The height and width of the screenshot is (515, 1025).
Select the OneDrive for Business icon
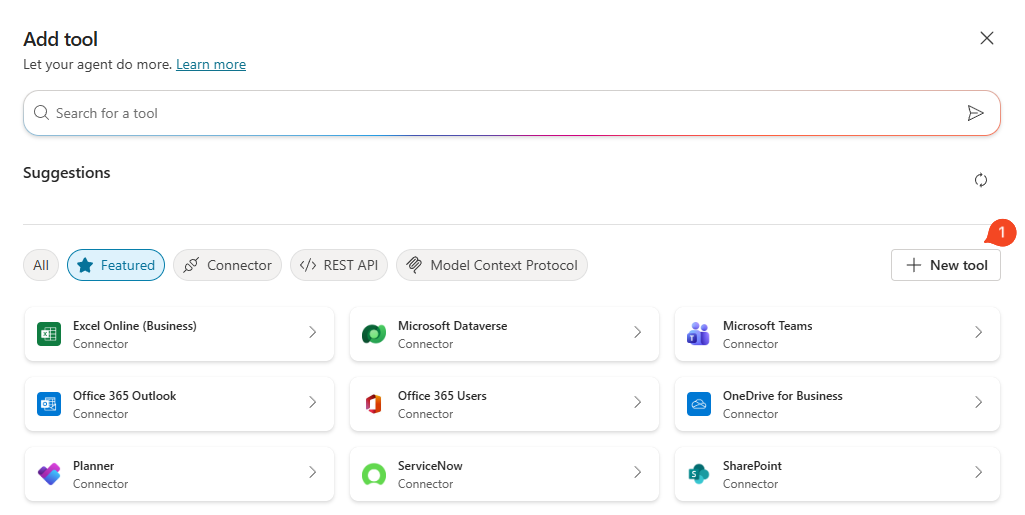(698, 404)
